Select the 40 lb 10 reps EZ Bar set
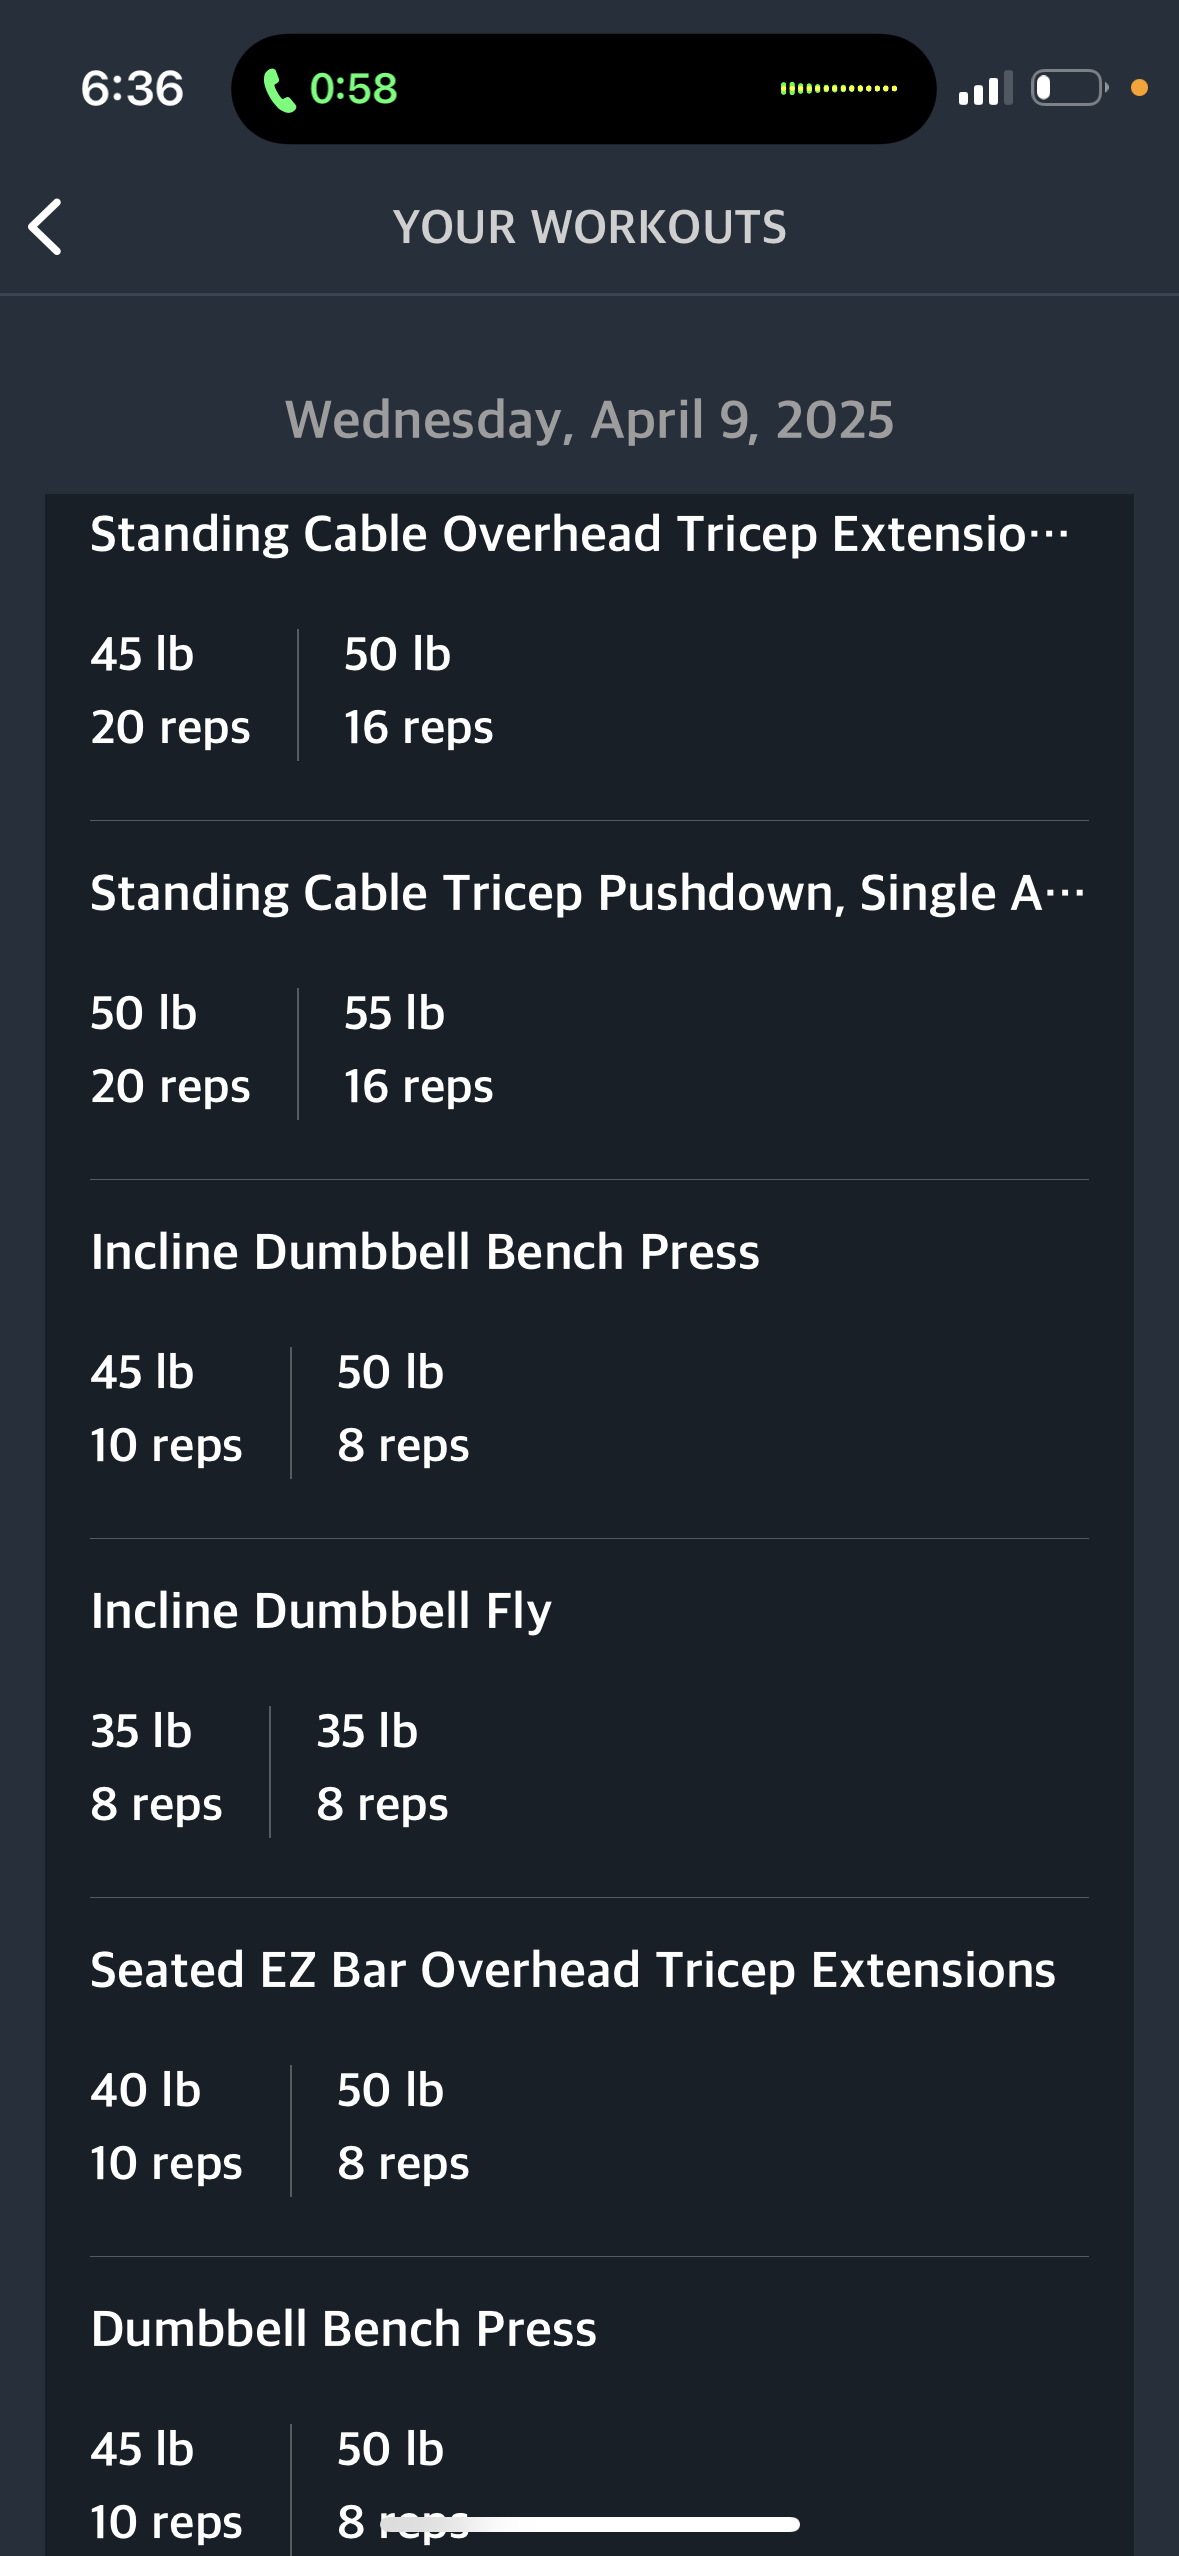The image size is (1179, 2556). (x=167, y=2127)
